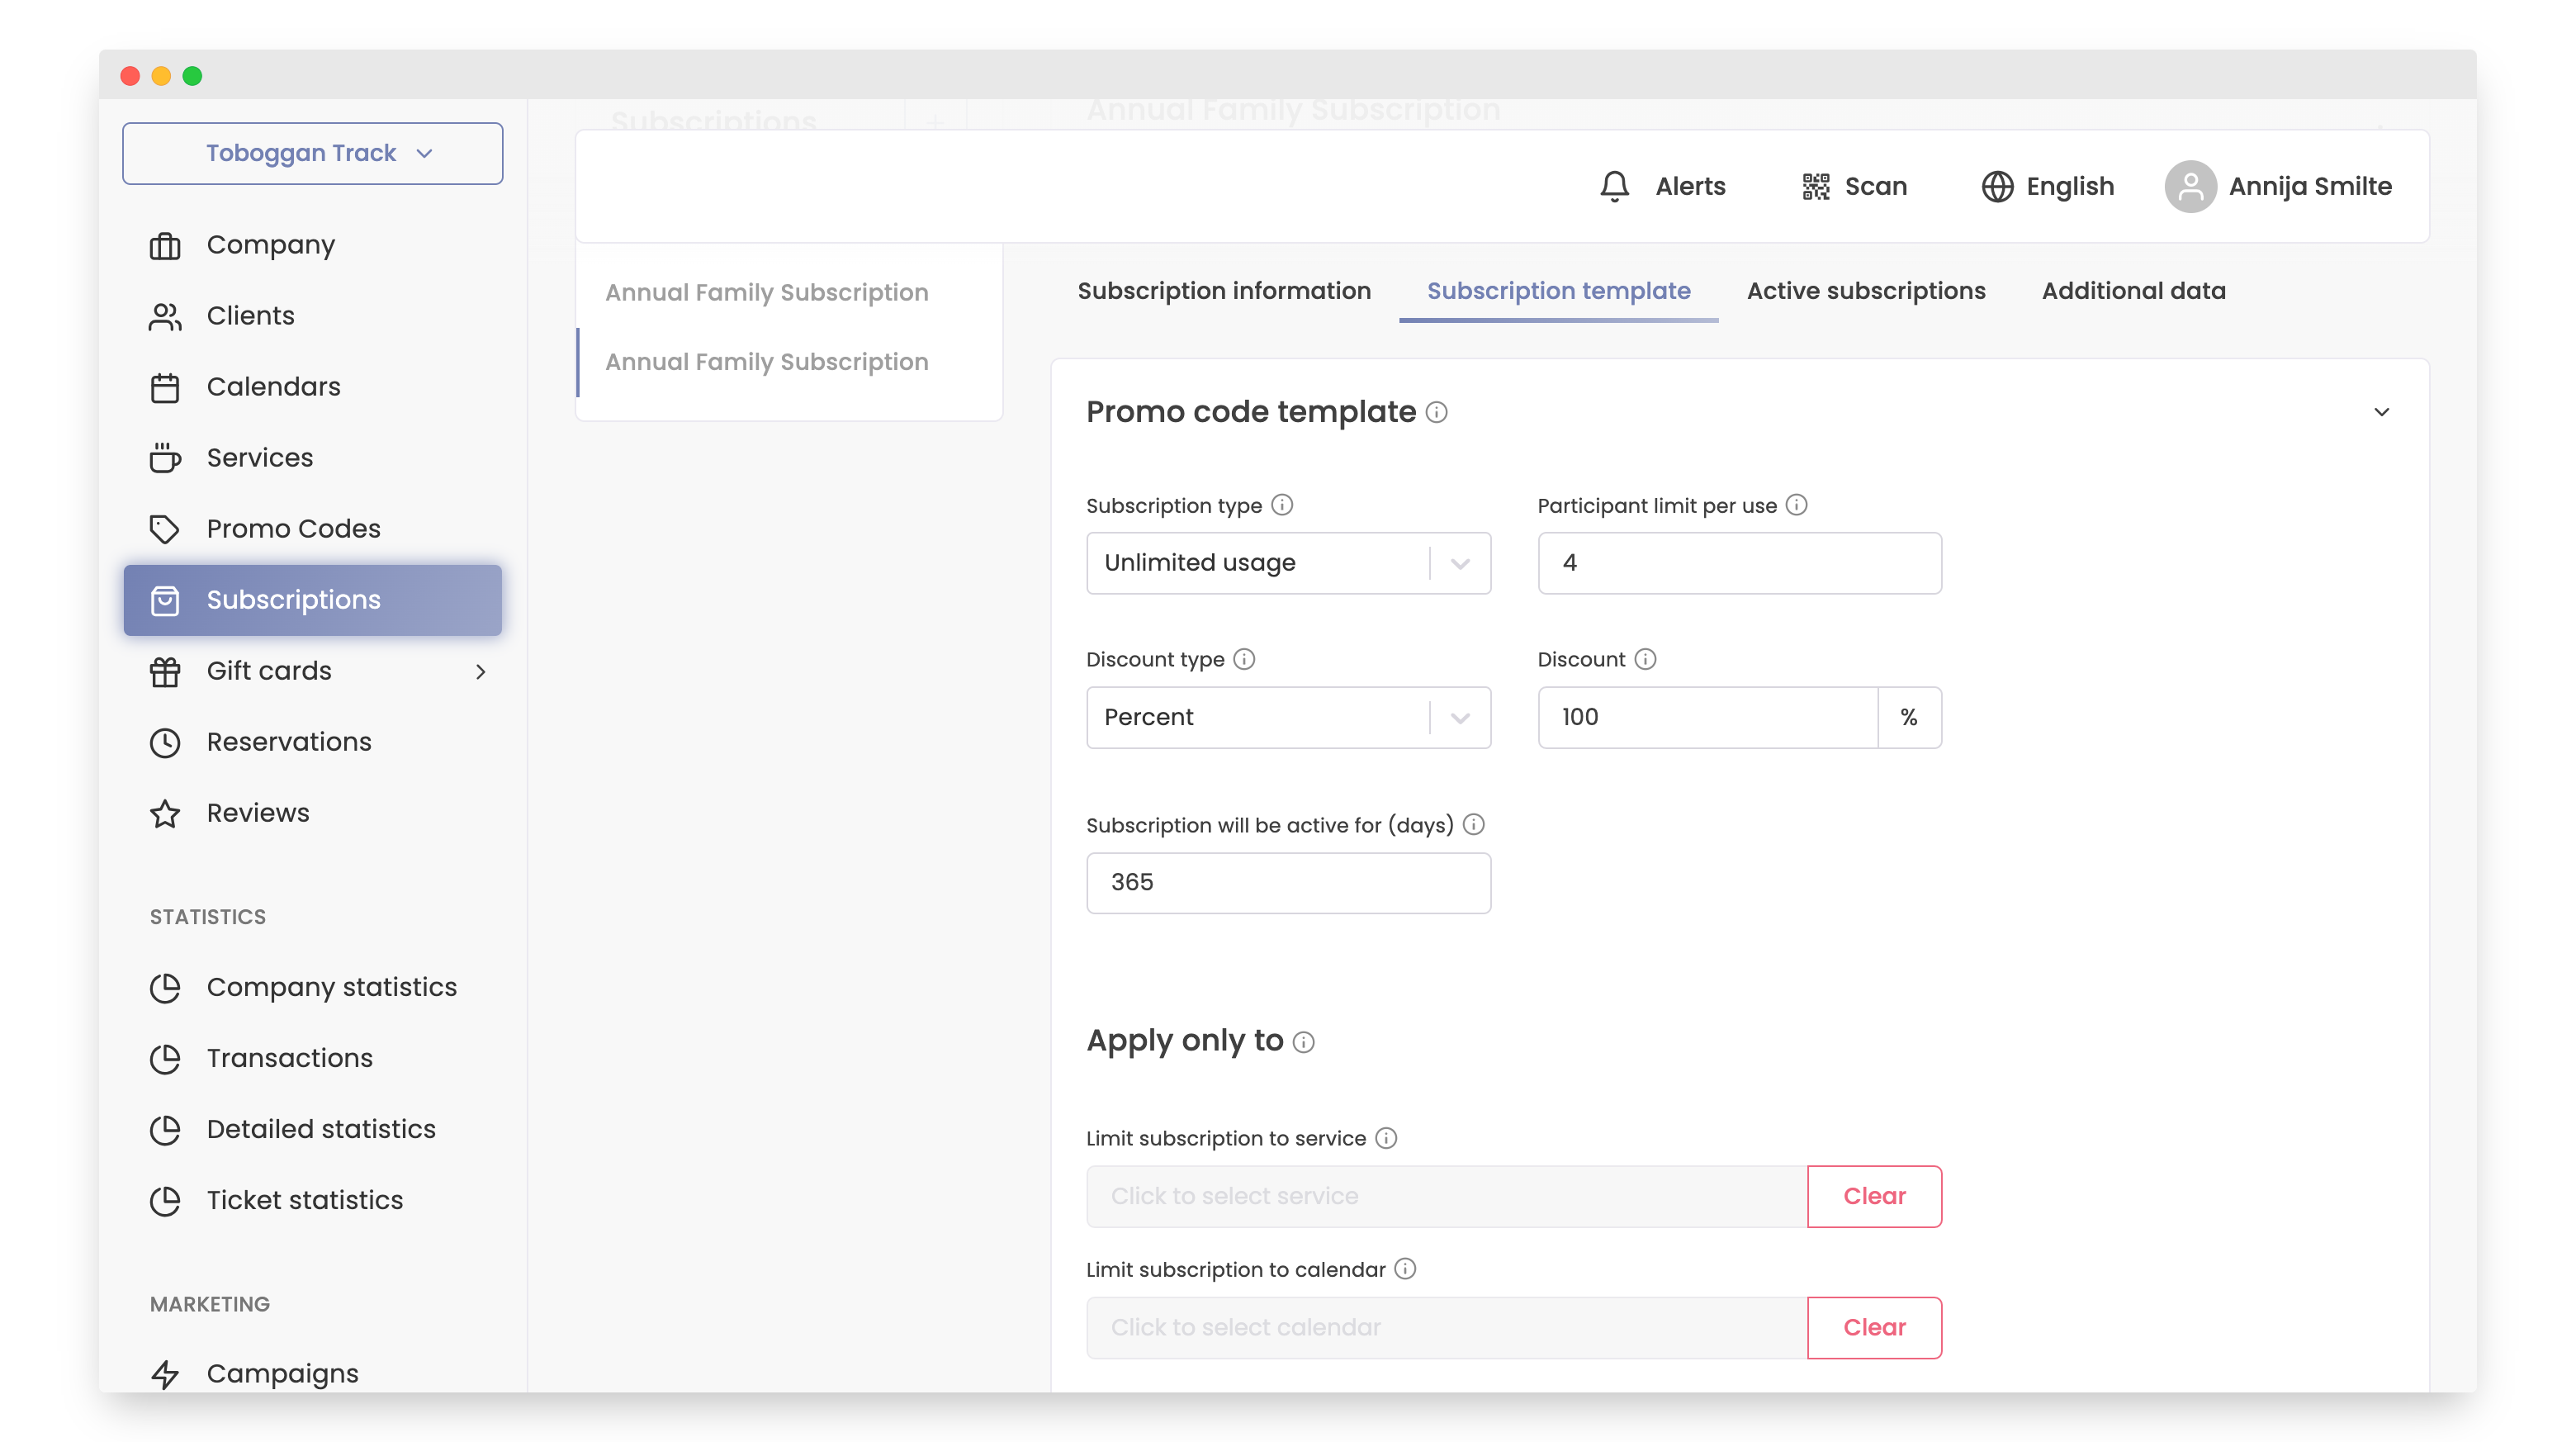Click the Reviews star icon
Image resolution: width=2576 pixels, height=1442 pixels.
point(164,813)
